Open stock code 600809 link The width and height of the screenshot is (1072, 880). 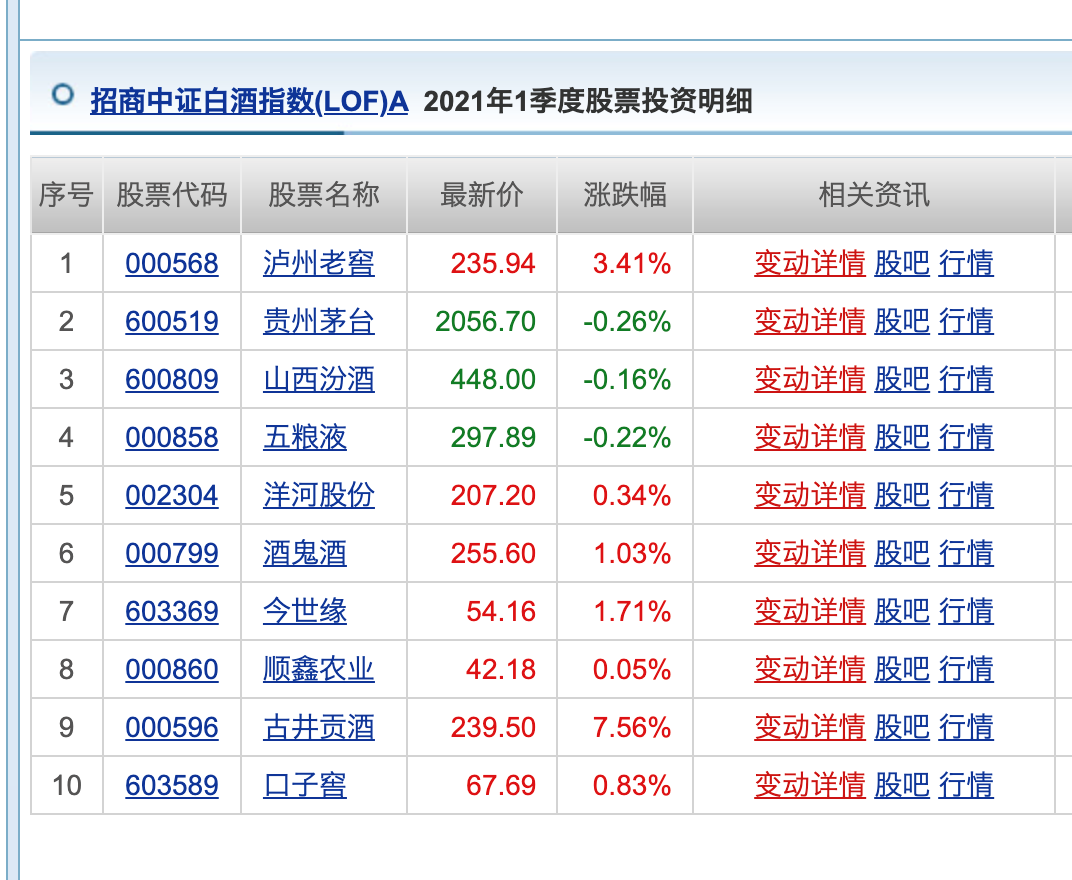pos(172,379)
